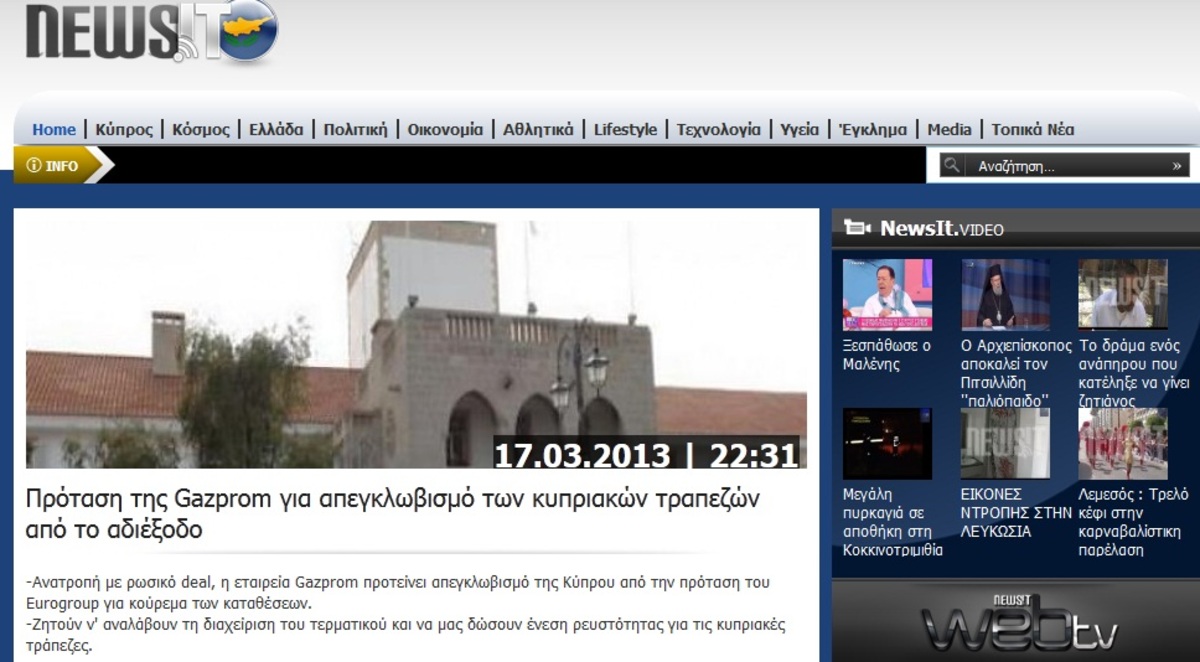Click the article summary starting with Ανατροπή με ρωσικό deal

pyautogui.click(x=398, y=593)
